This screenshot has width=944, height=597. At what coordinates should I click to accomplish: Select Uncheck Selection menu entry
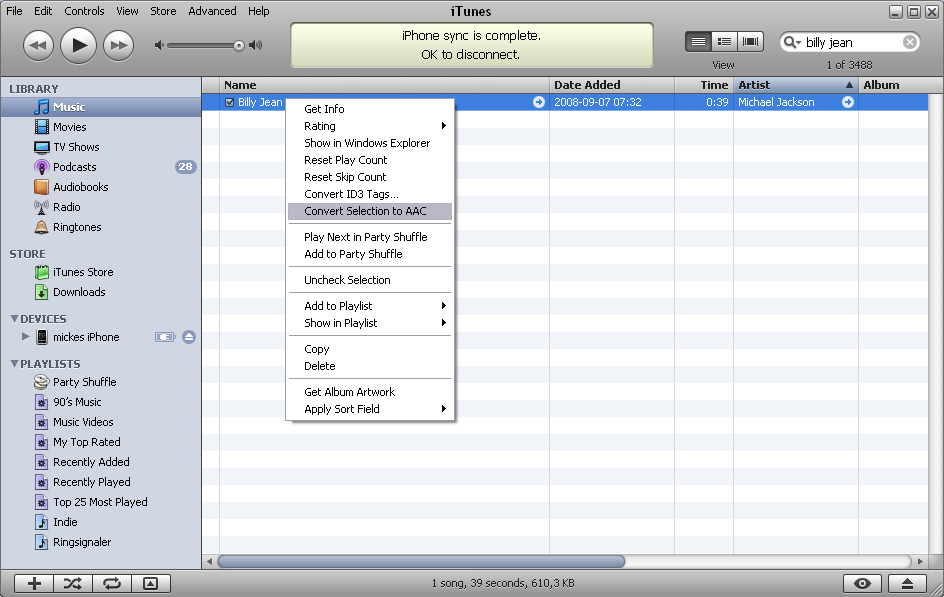(370, 280)
